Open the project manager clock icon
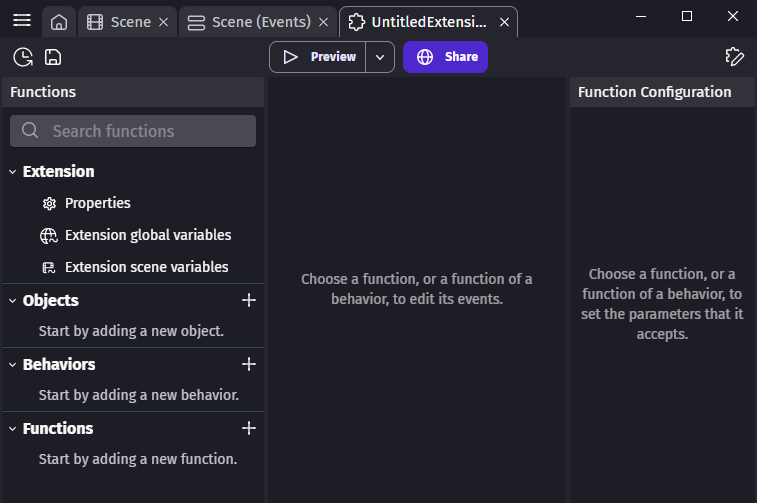The image size is (757, 503). [x=22, y=57]
